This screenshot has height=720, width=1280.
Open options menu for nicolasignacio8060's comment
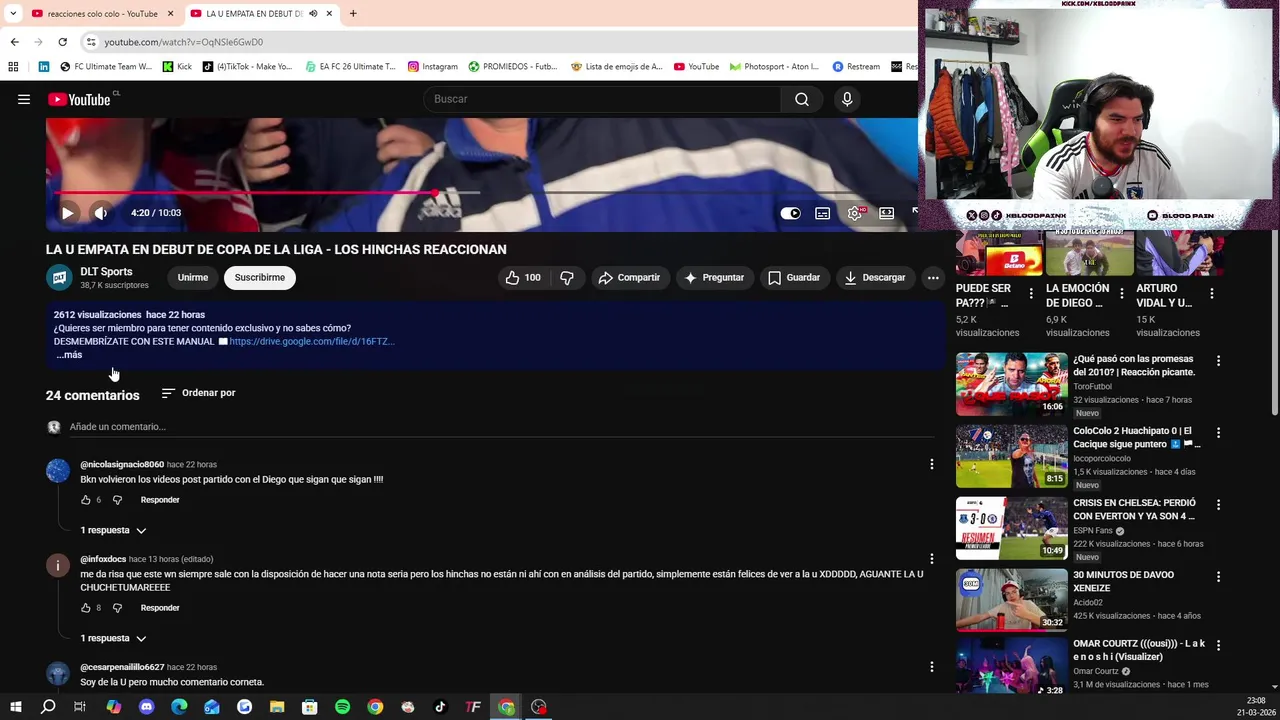coord(932,464)
